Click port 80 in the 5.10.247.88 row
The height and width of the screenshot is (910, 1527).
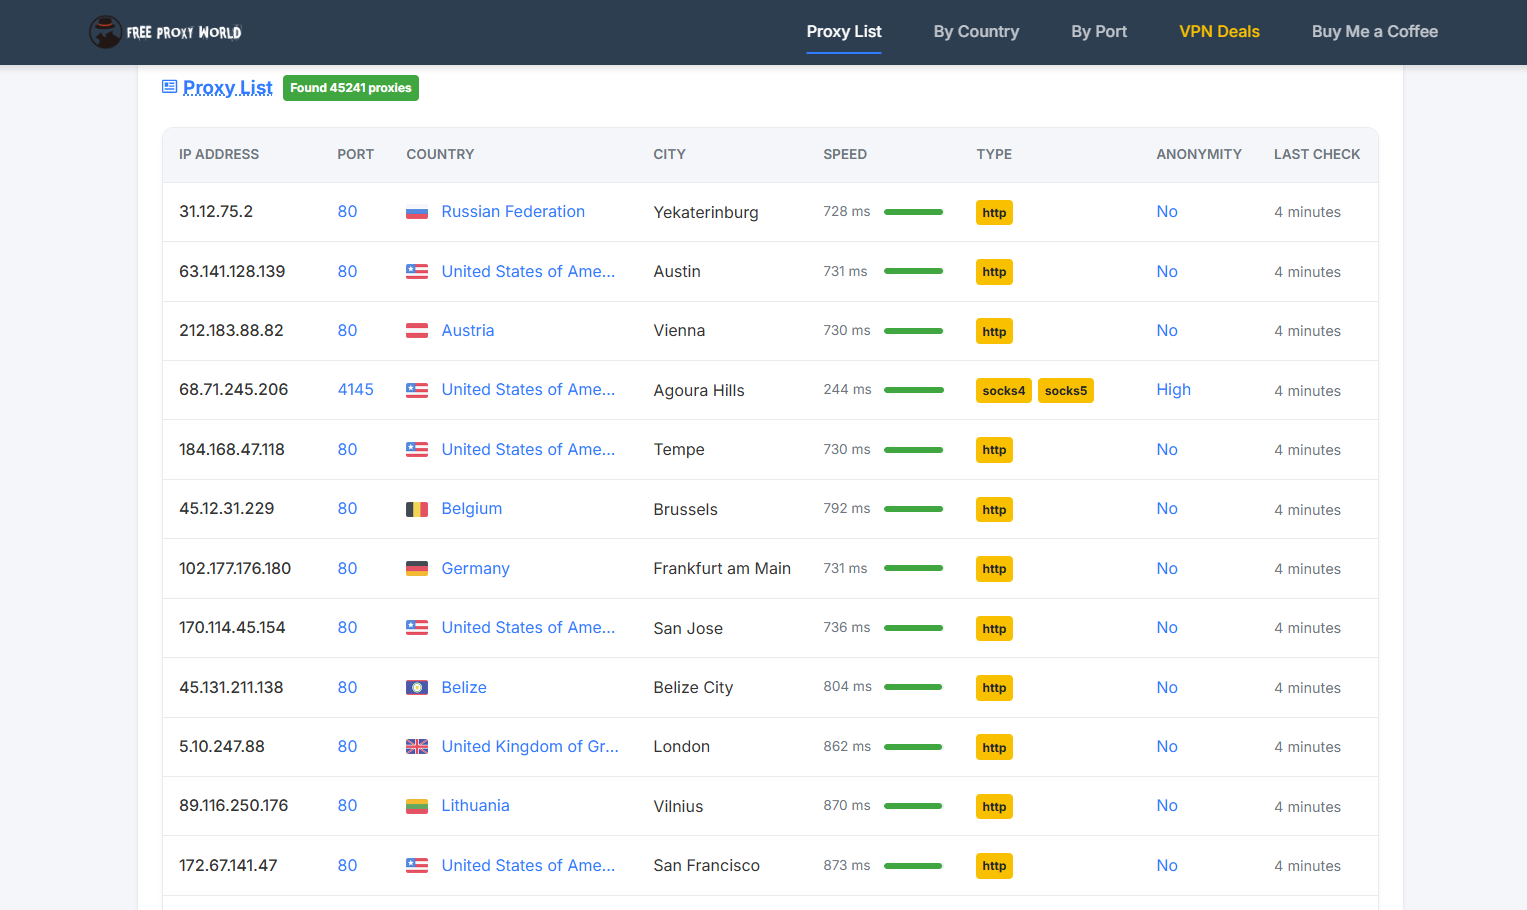tap(347, 746)
